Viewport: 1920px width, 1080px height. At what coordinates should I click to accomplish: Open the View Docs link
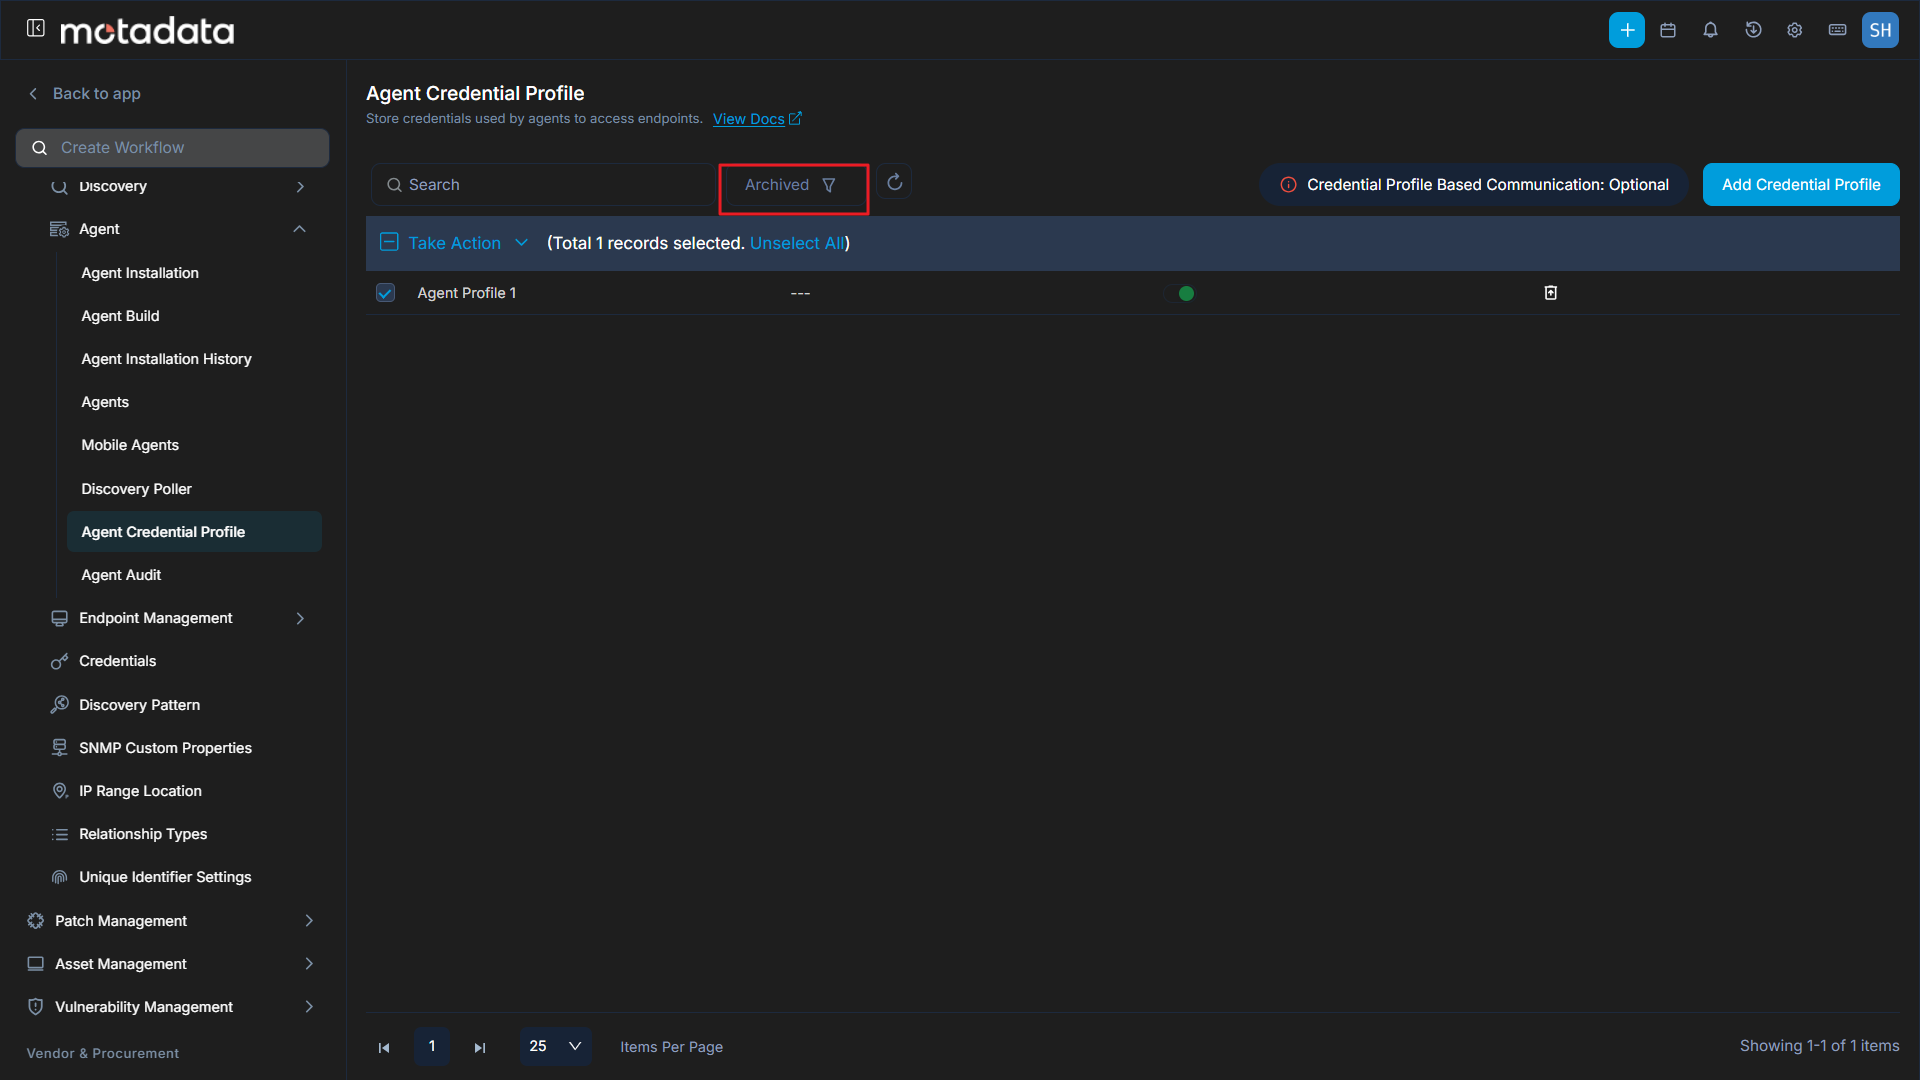click(748, 119)
